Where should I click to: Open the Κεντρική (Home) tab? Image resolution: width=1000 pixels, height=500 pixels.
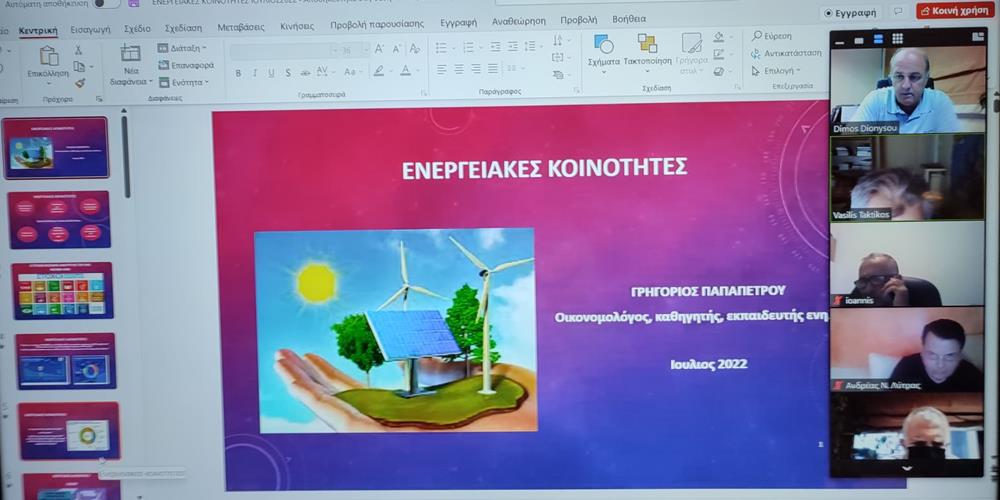click(x=38, y=30)
